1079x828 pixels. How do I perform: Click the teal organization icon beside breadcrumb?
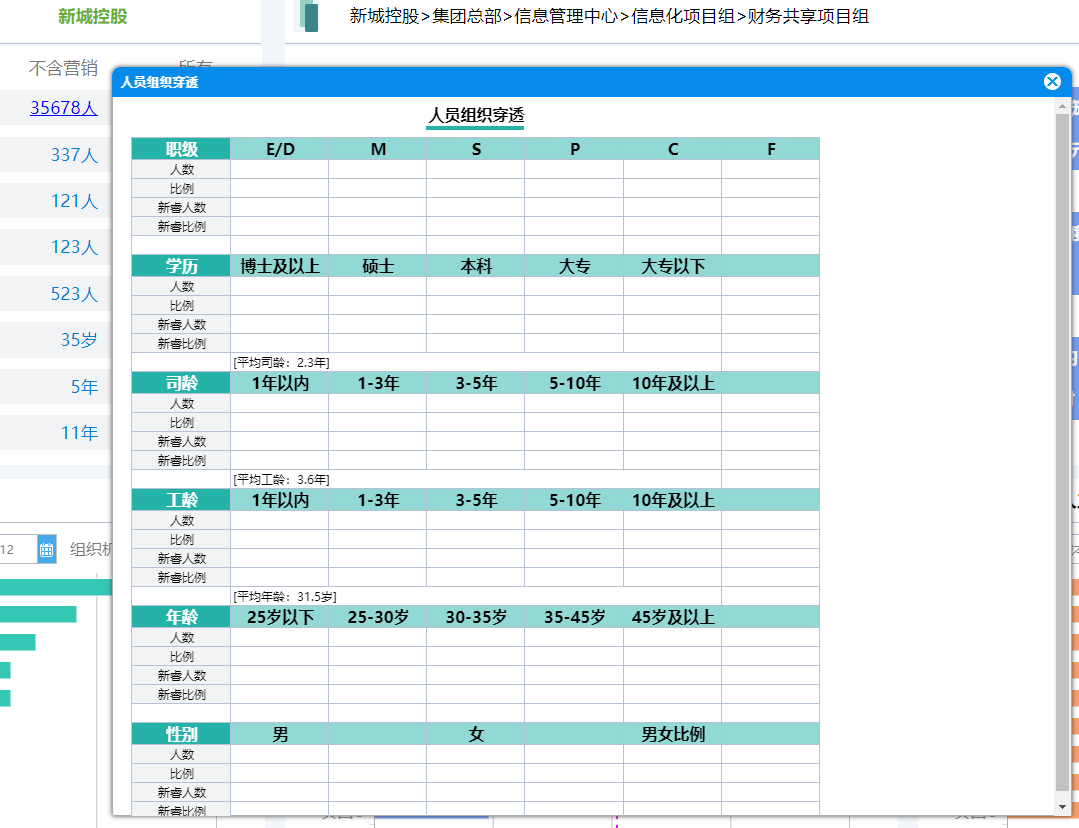[x=310, y=17]
